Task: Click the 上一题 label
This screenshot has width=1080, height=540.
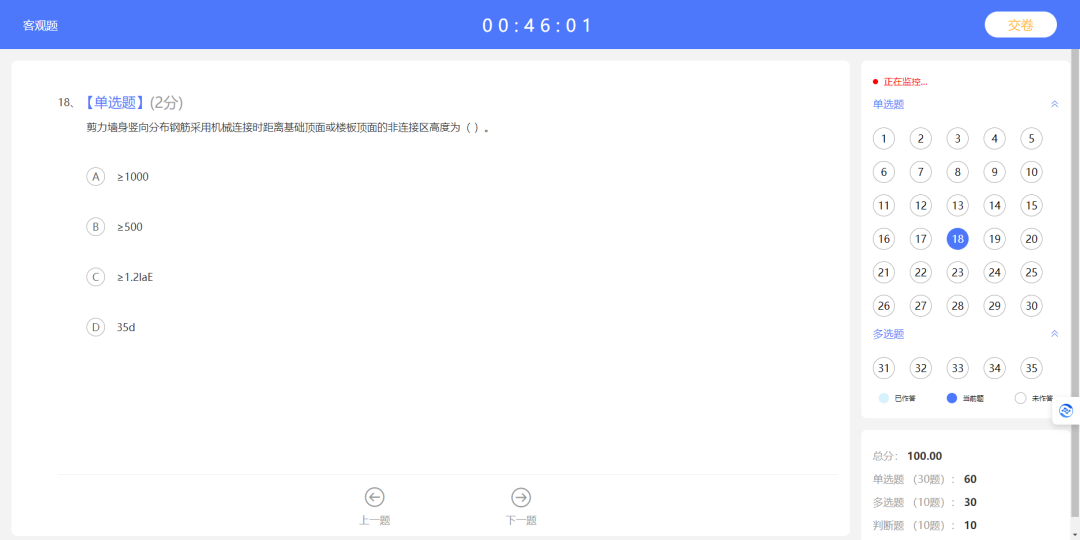Action: pos(374,521)
